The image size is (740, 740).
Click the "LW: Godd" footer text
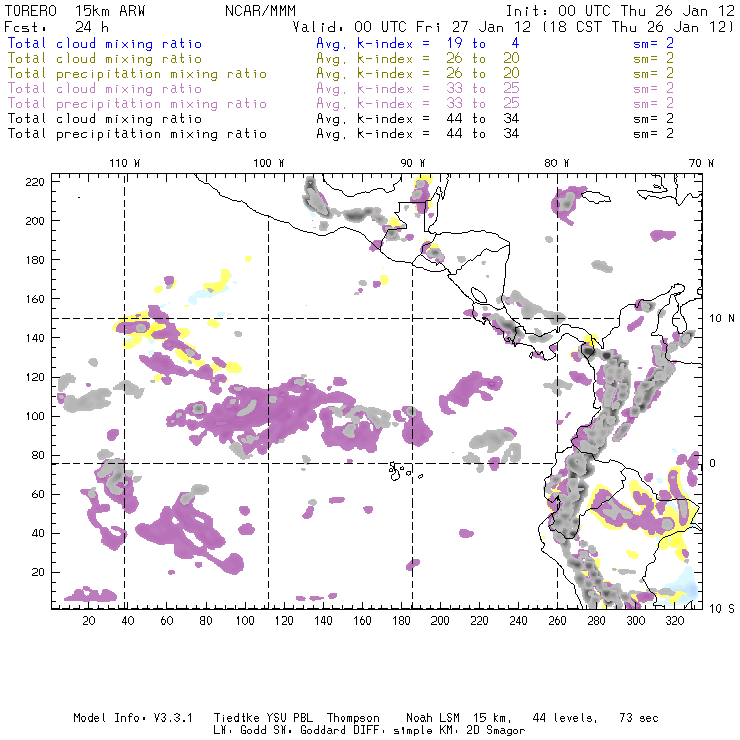coord(240,730)
